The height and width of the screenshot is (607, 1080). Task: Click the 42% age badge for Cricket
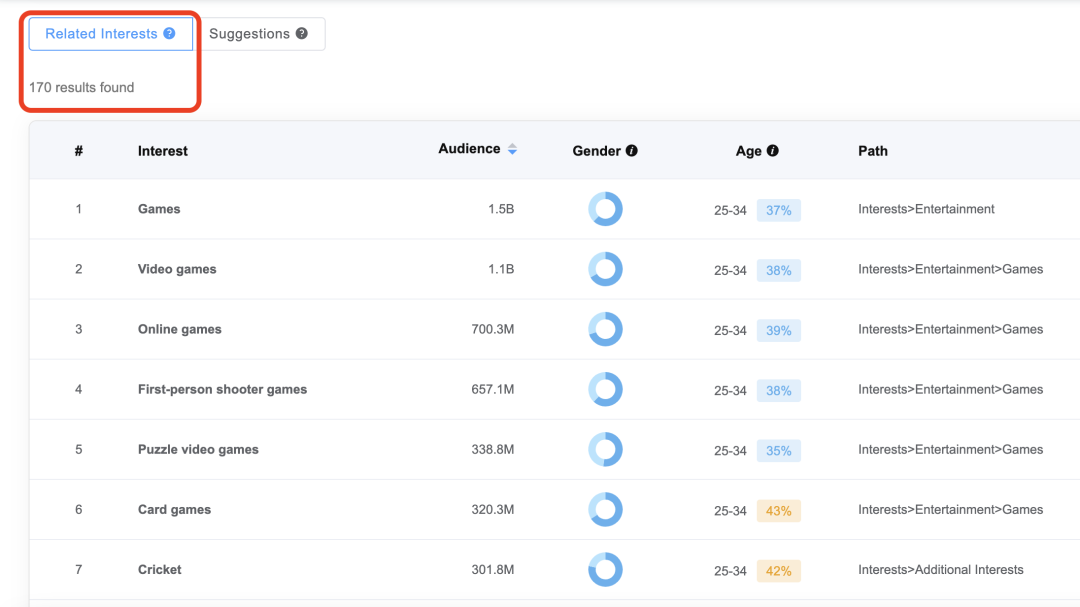778,570
